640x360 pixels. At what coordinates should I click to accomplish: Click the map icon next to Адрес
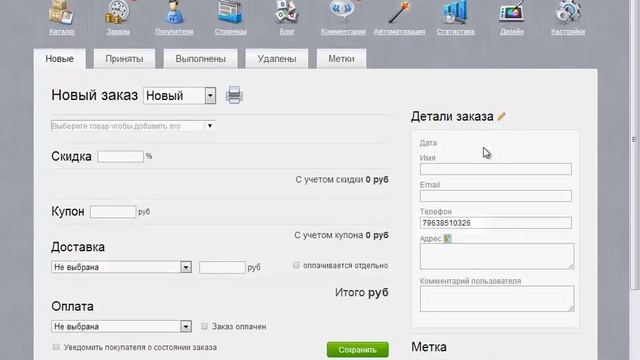(447, 238)
